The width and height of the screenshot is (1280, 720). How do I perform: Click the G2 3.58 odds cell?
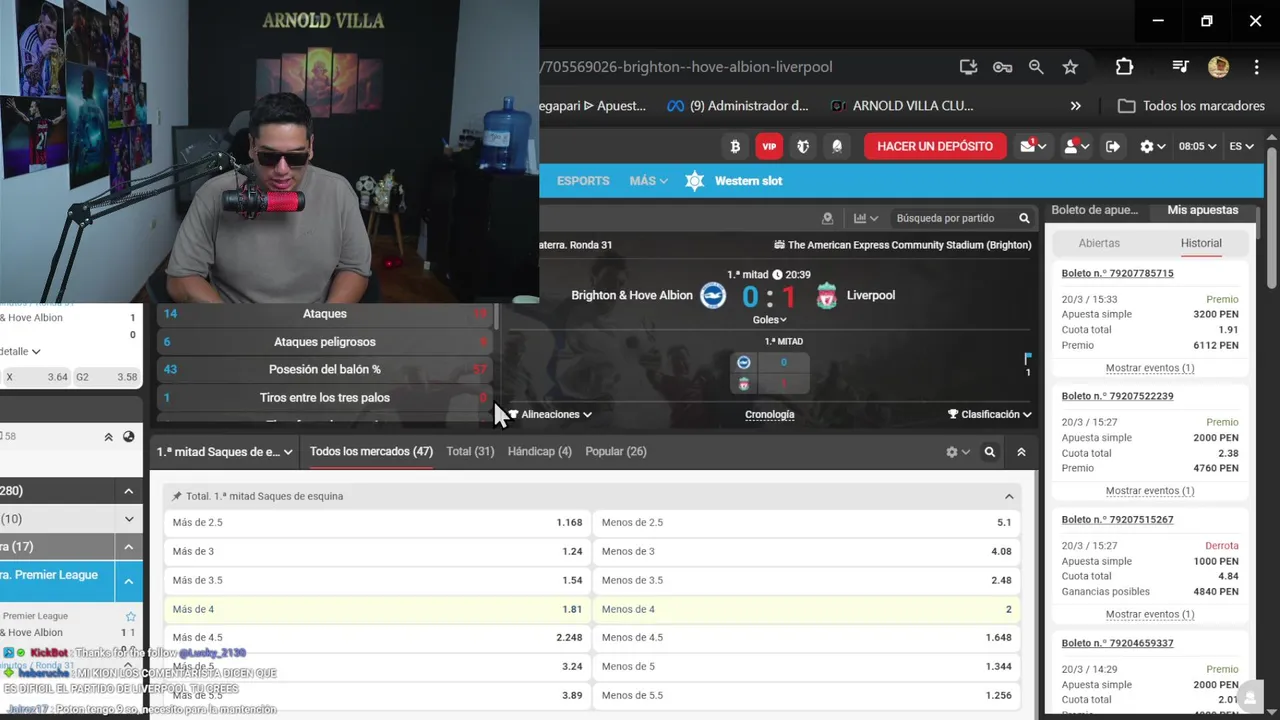click(107, 377)
